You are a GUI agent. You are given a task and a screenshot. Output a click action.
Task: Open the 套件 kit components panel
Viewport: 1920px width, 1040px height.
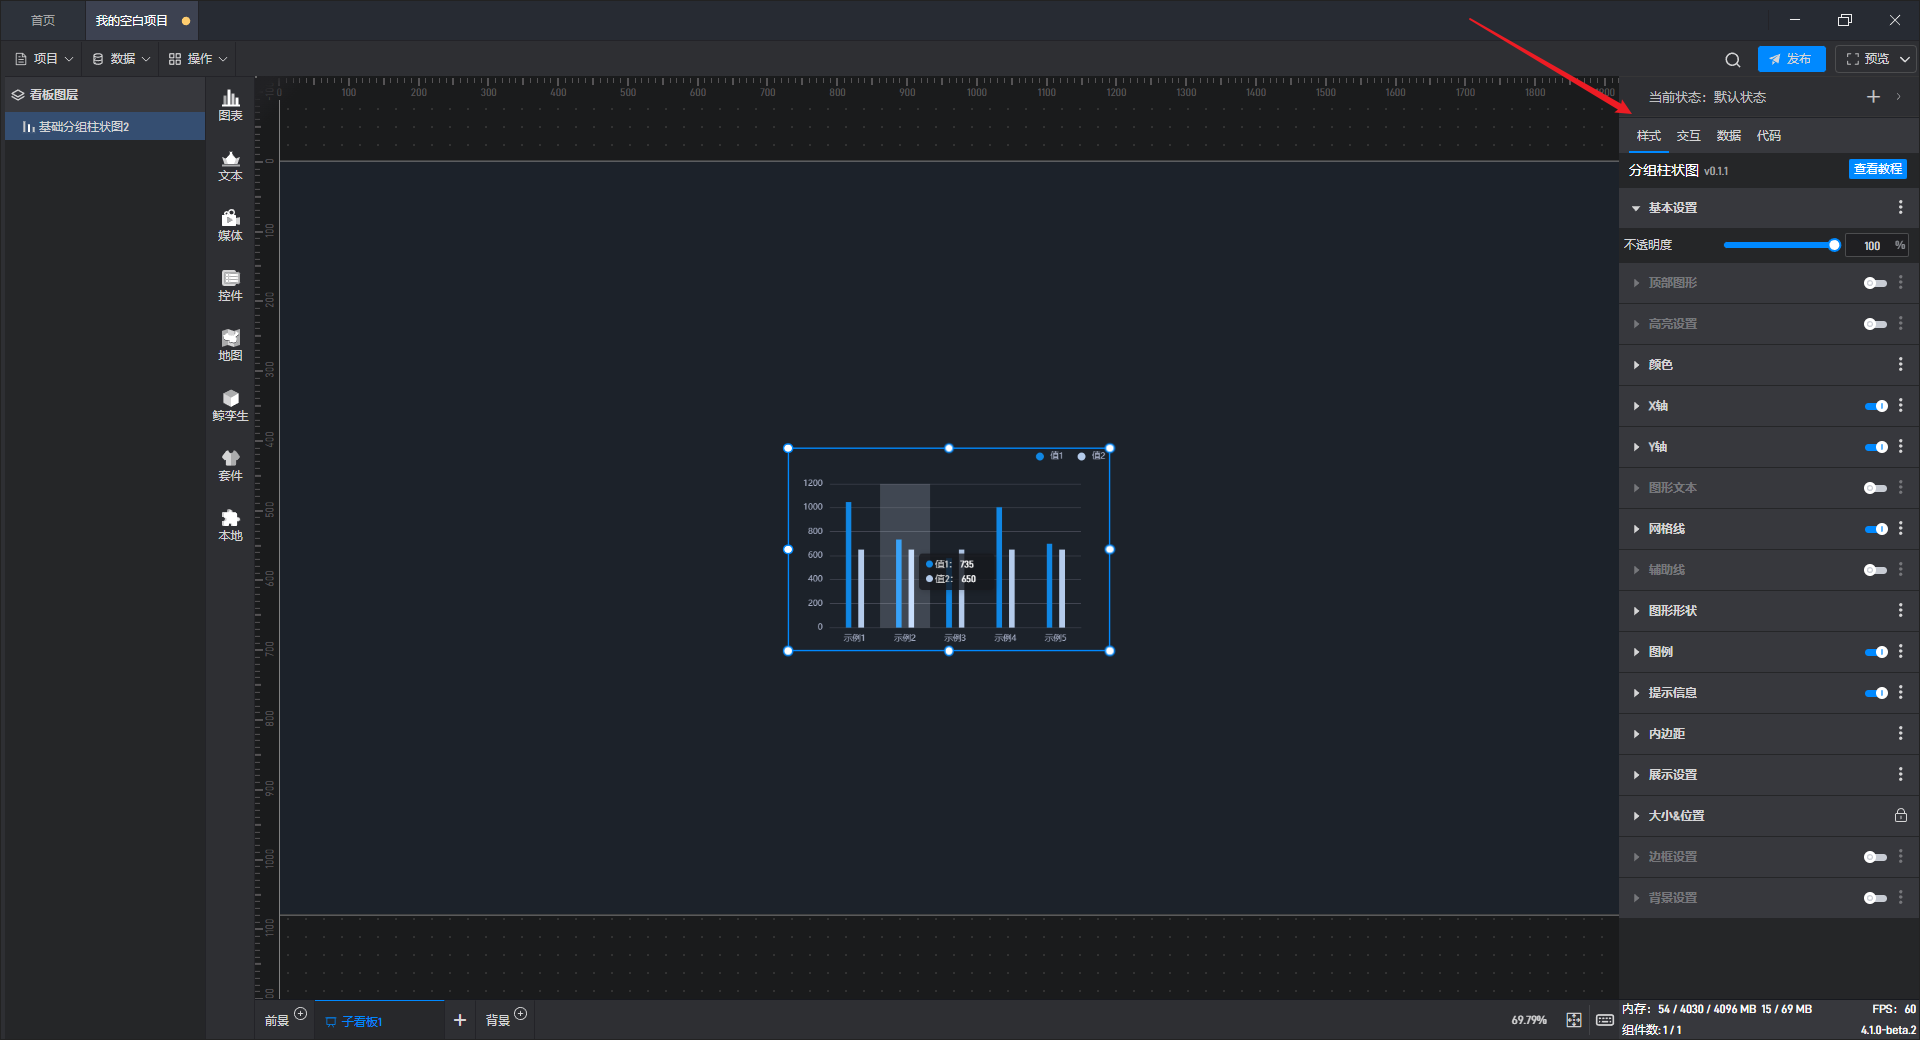click(230, 465)
